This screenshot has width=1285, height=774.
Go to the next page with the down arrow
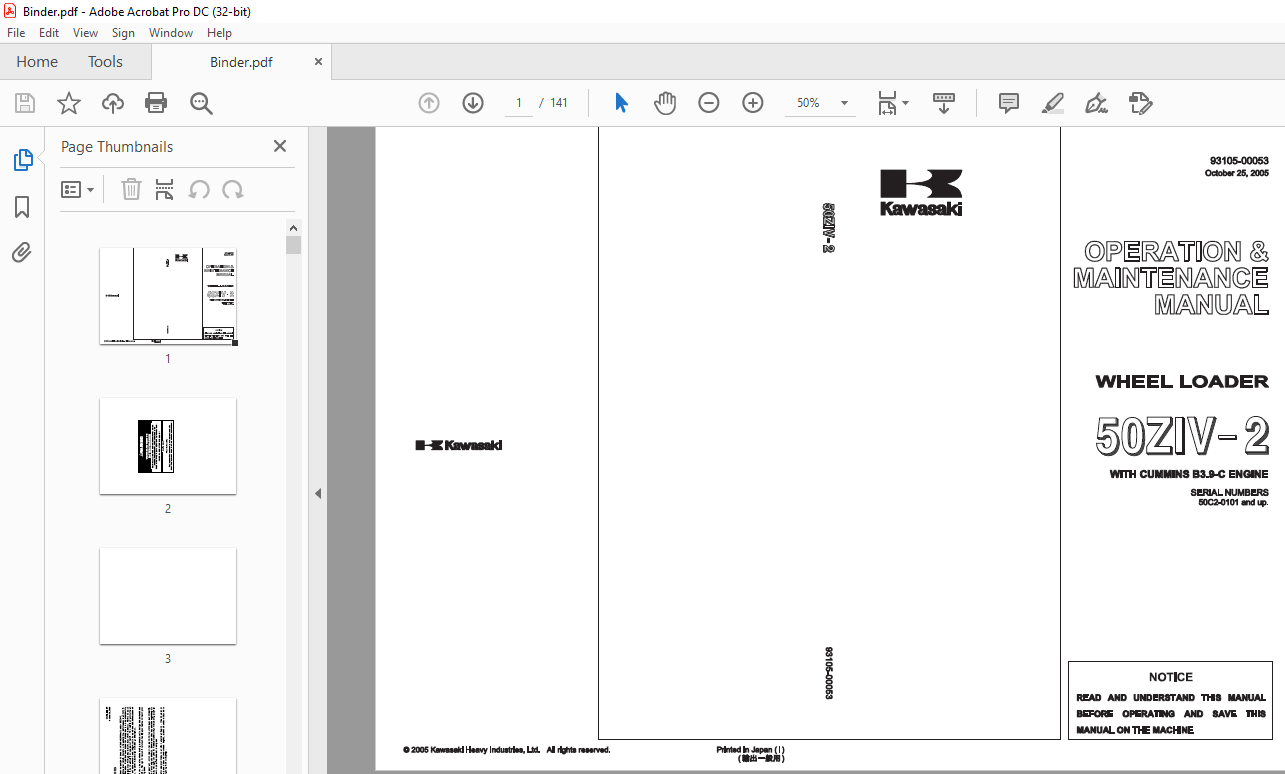(473, 103)
